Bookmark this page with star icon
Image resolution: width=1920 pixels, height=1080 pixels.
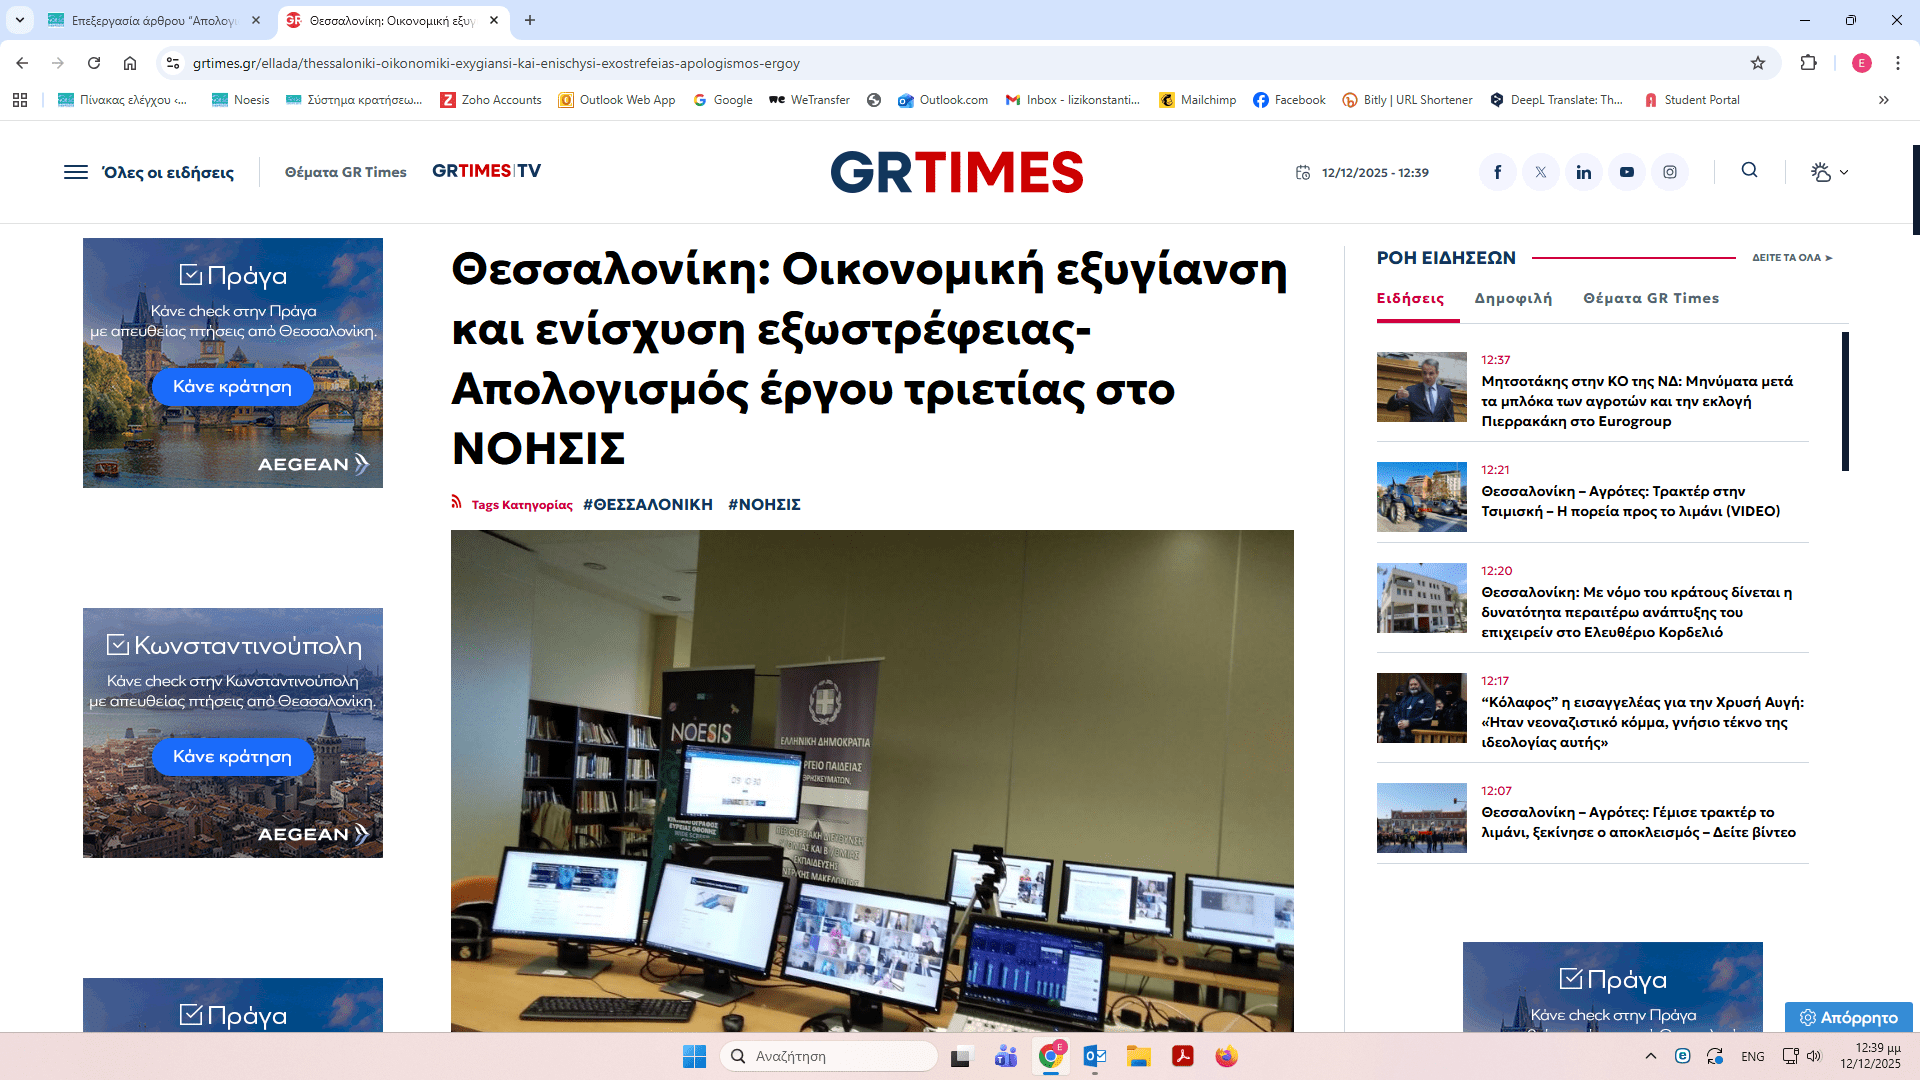(1758, 63)
